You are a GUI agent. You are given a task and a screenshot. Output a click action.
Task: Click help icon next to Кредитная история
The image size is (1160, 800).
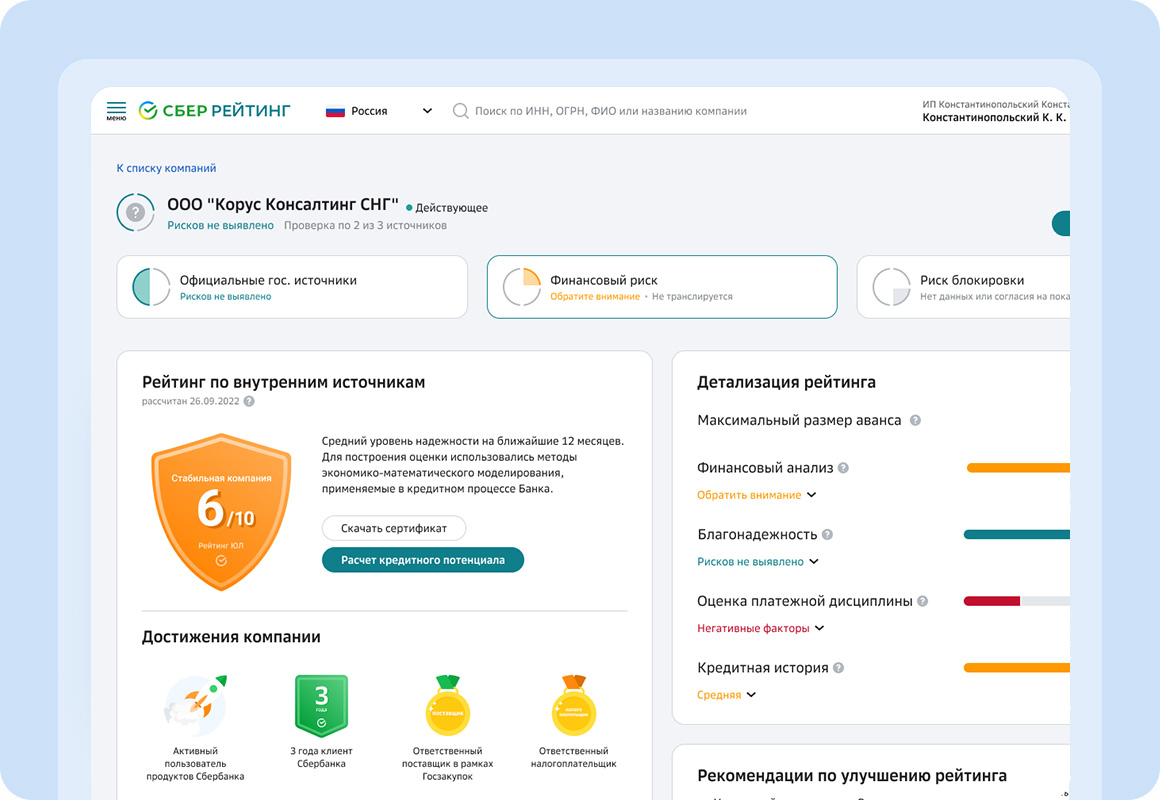click(x=838, y=668)
